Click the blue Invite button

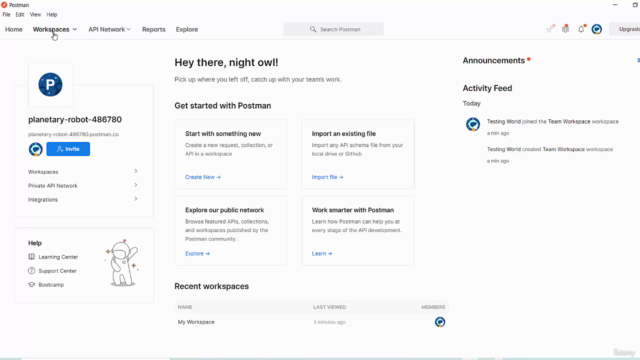click(x=68, y=149)
